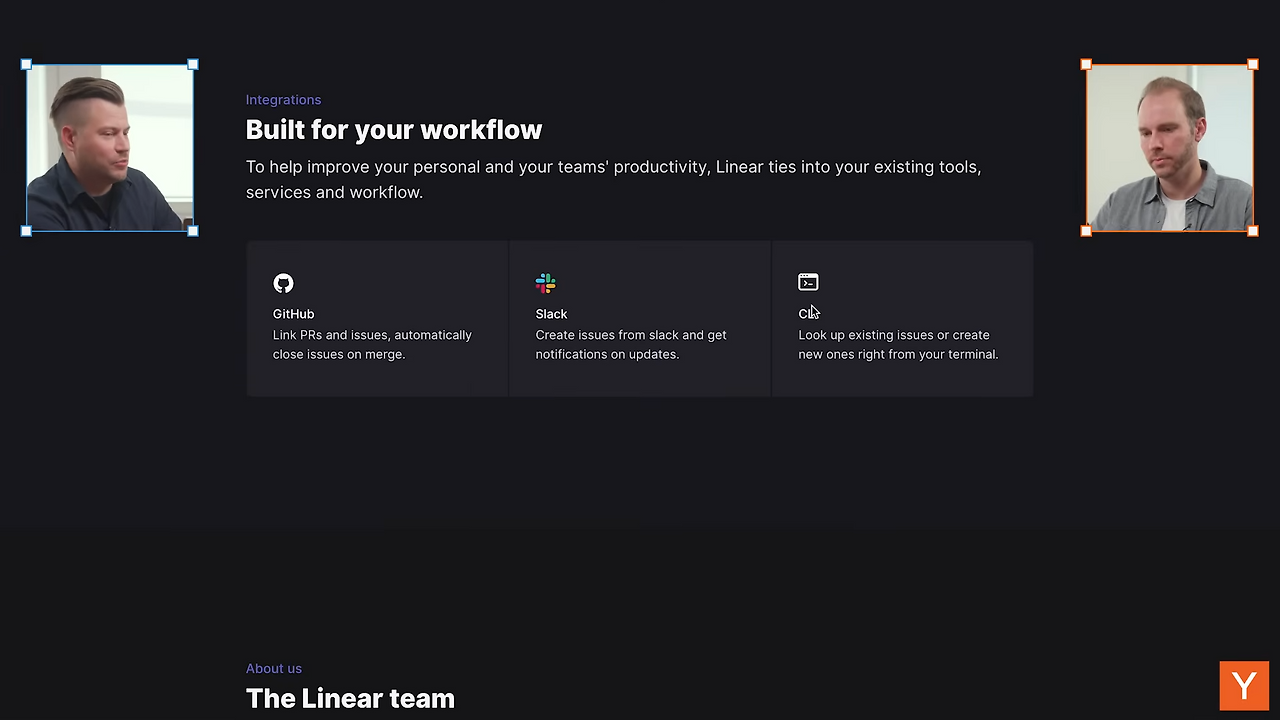Click the "Look up existing issues" description
Screen dimensions: 1280x720
click(897, 344)
